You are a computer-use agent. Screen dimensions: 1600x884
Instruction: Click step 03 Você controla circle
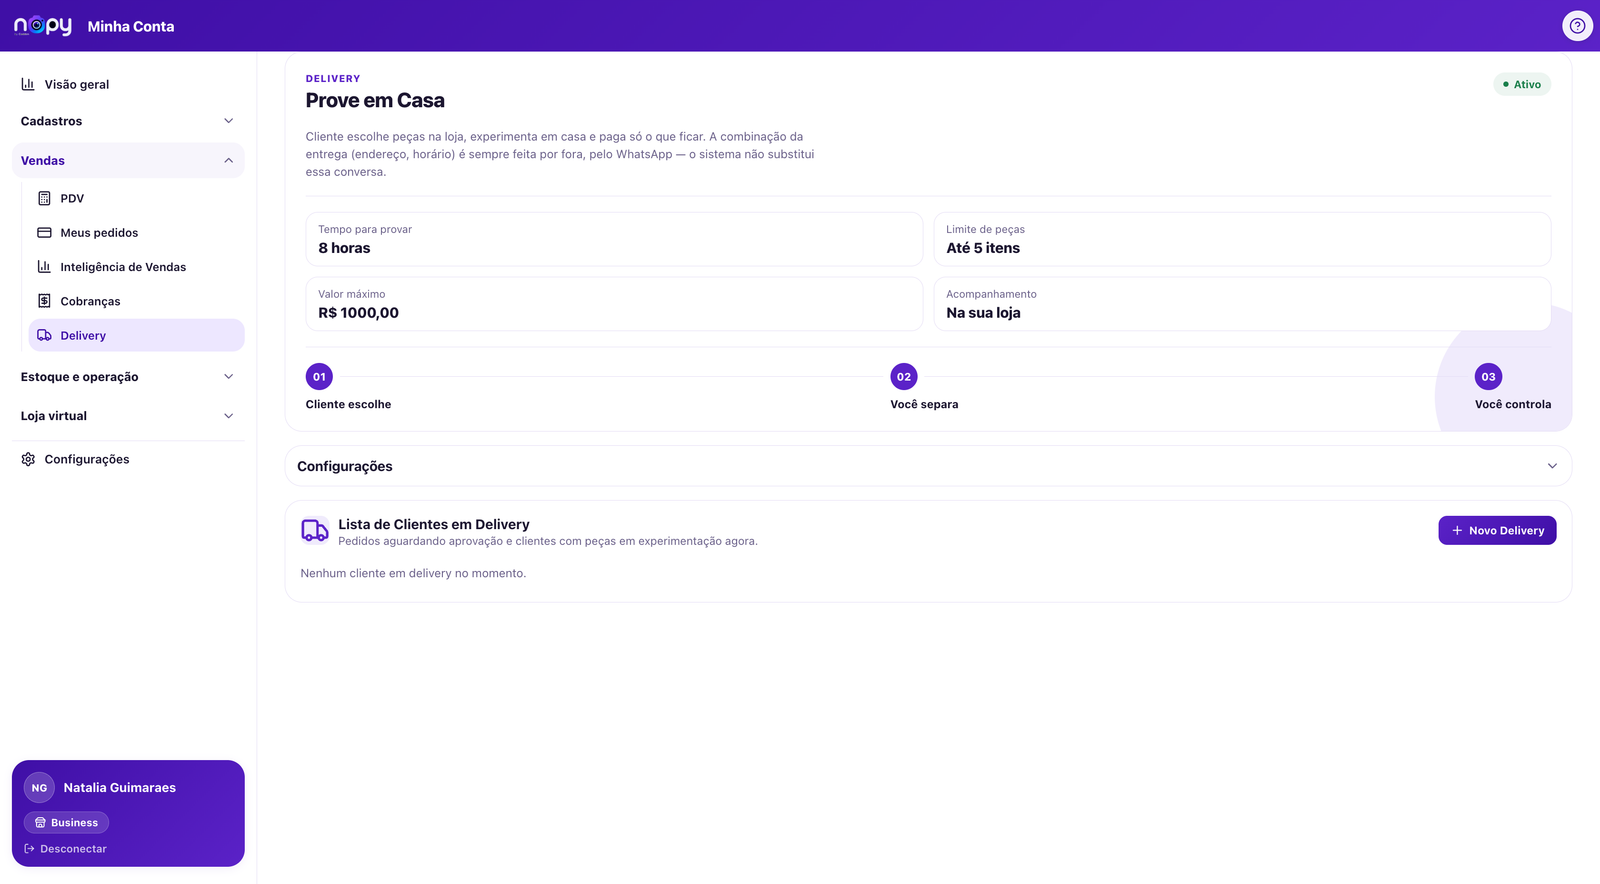(x=1488, y=377)
